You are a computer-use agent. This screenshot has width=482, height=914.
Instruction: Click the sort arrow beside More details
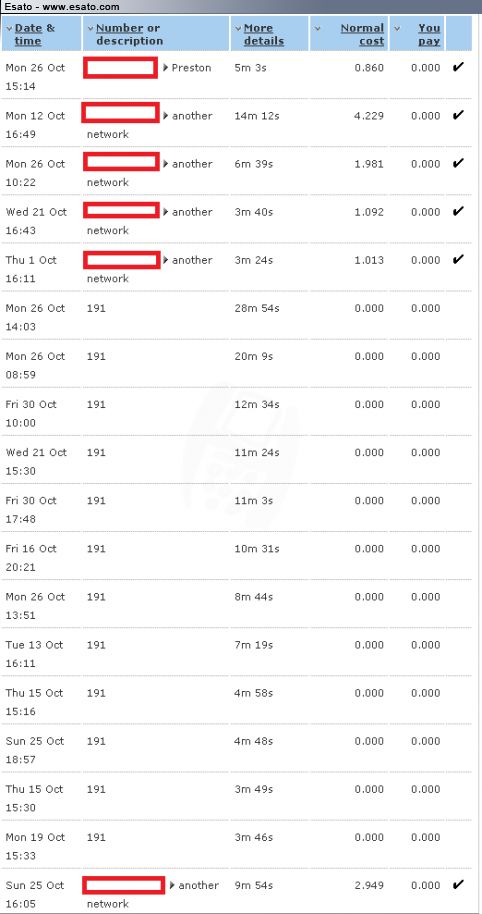click(x=238, y=29)
